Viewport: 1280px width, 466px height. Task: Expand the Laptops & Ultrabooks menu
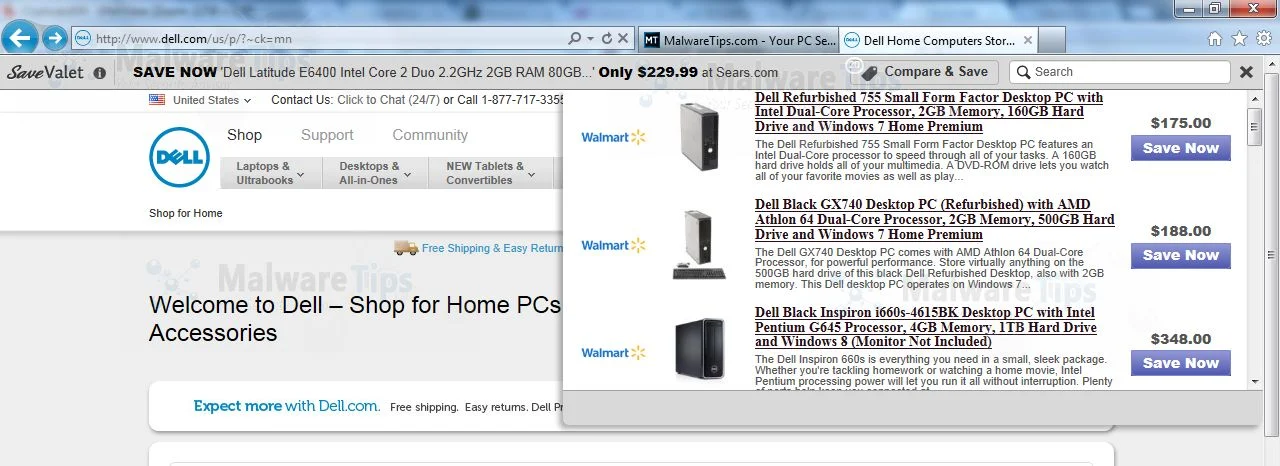tap(271, 173)
